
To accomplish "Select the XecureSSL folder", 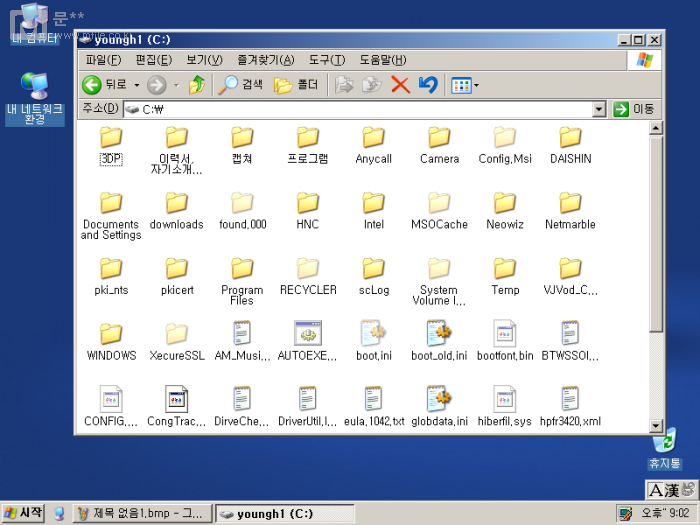I will pyautogui.click(x=176, y=343).
